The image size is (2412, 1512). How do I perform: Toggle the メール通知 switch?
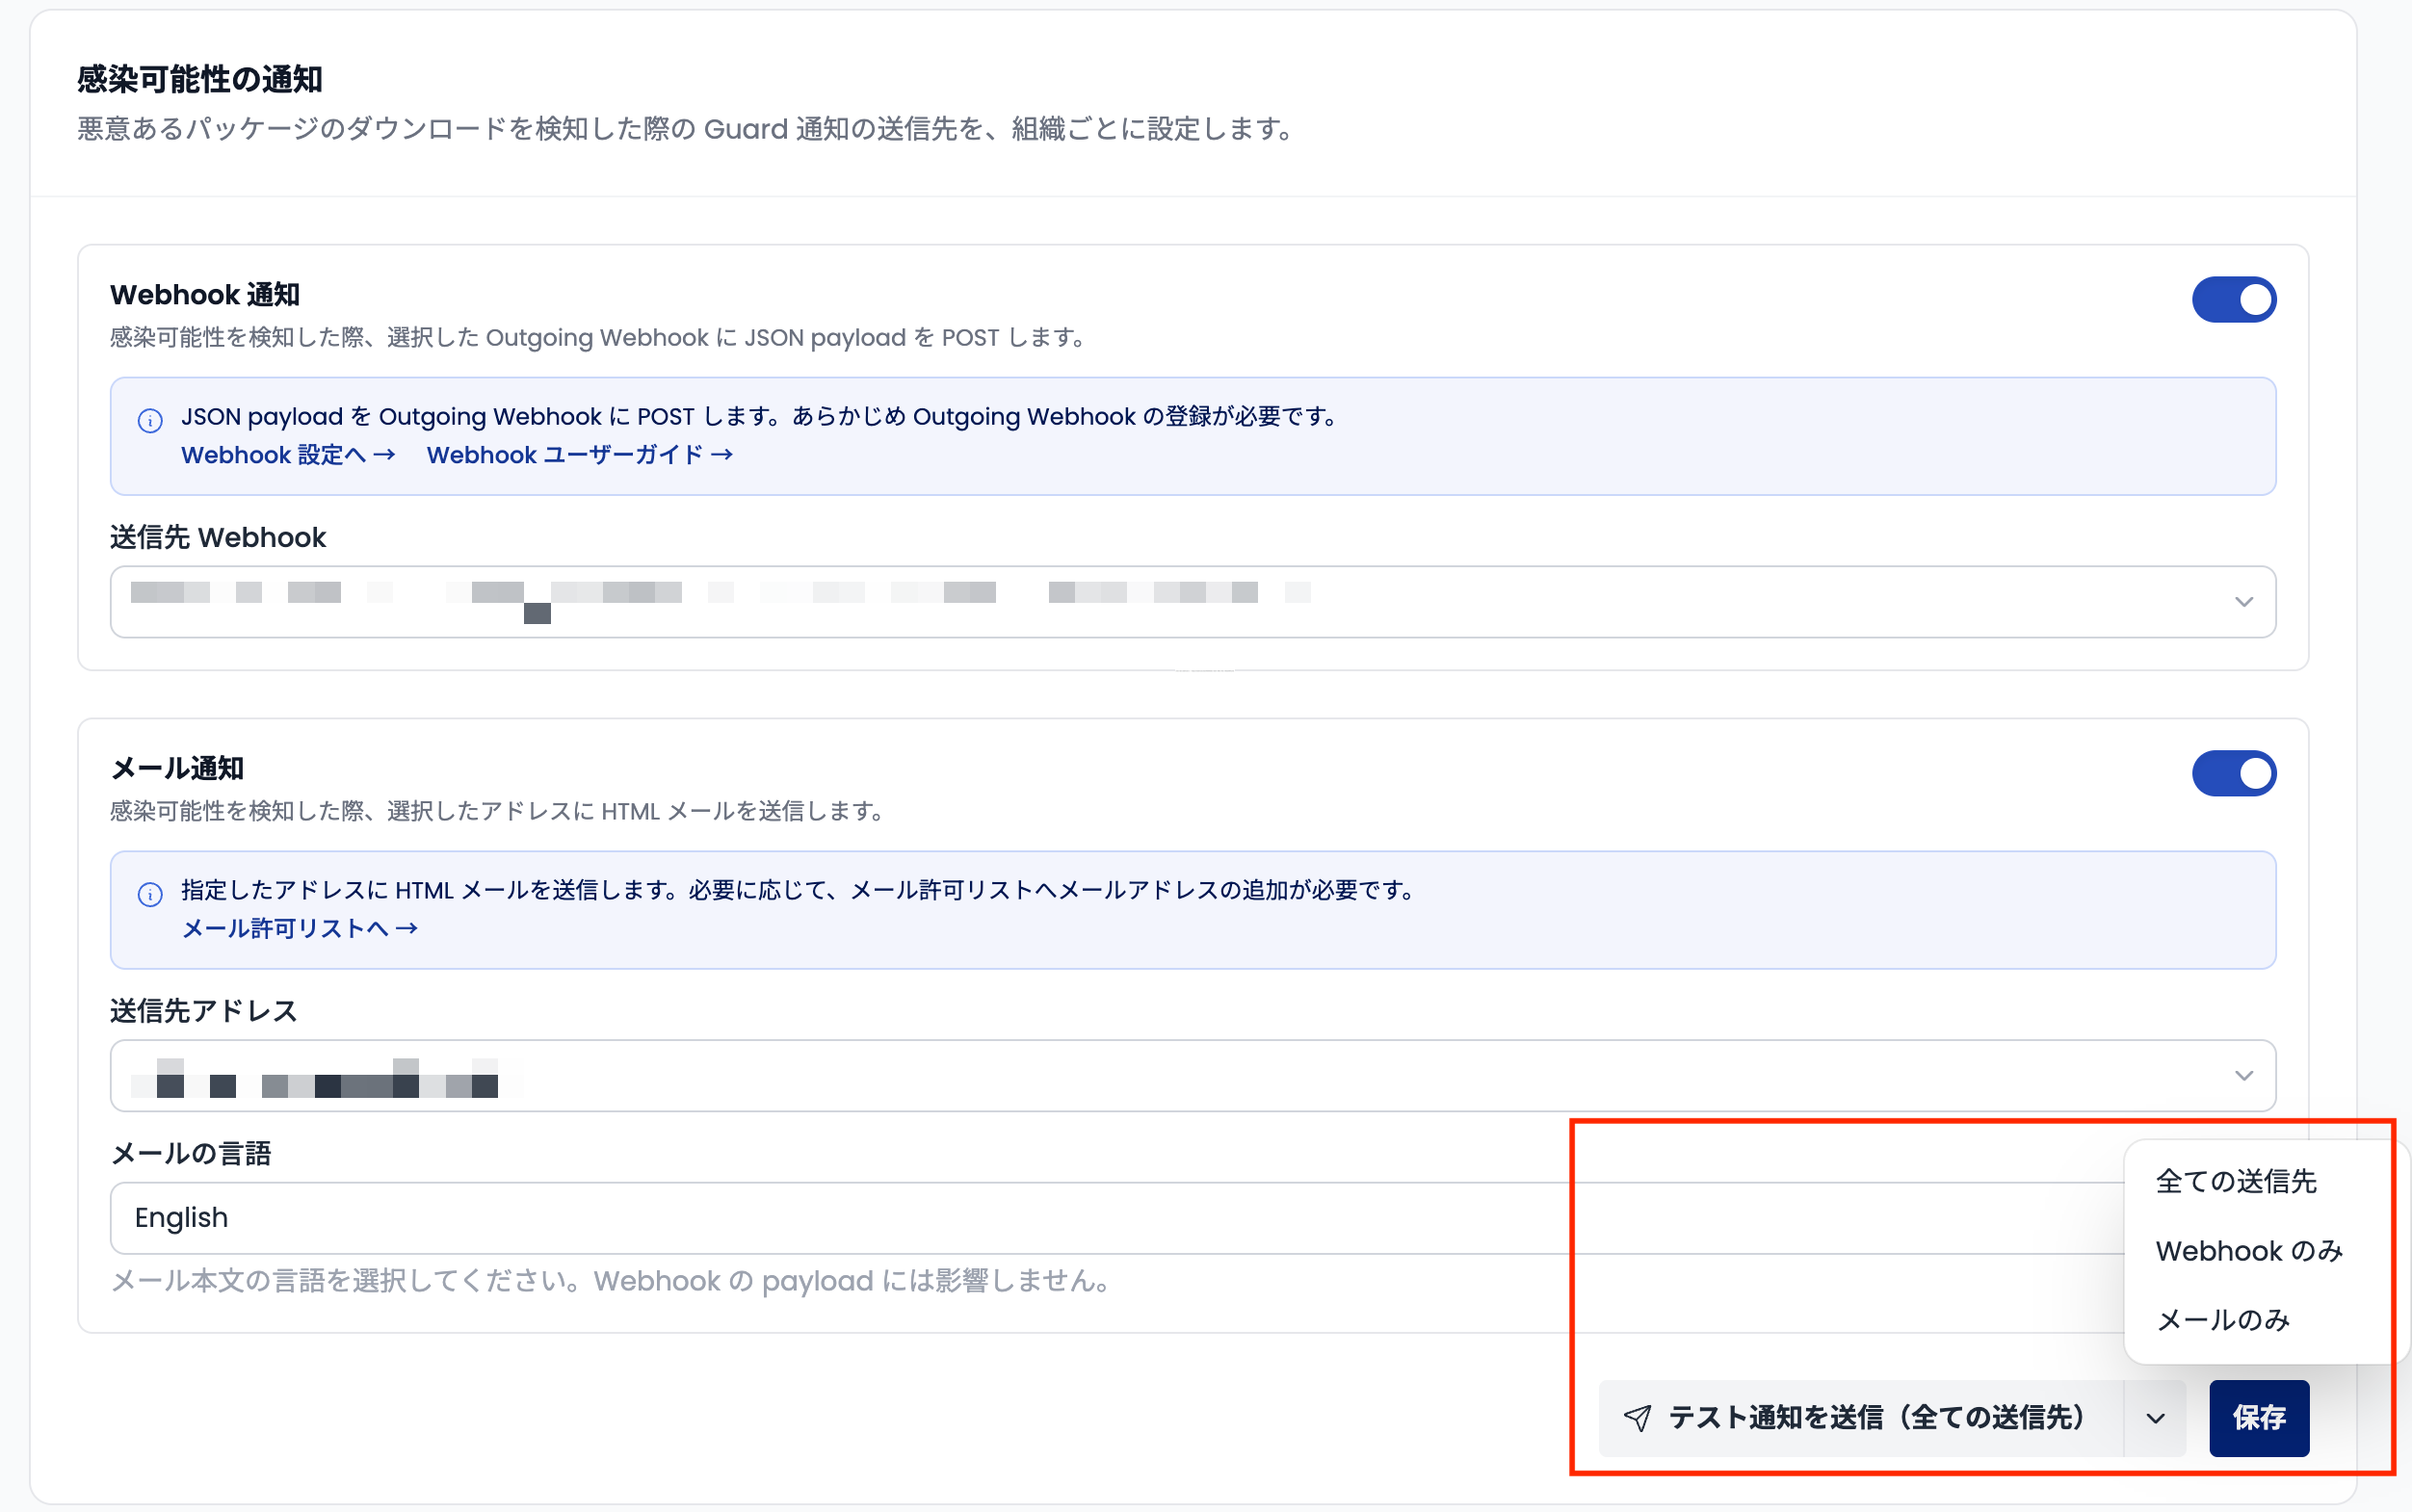point(2233,773)
